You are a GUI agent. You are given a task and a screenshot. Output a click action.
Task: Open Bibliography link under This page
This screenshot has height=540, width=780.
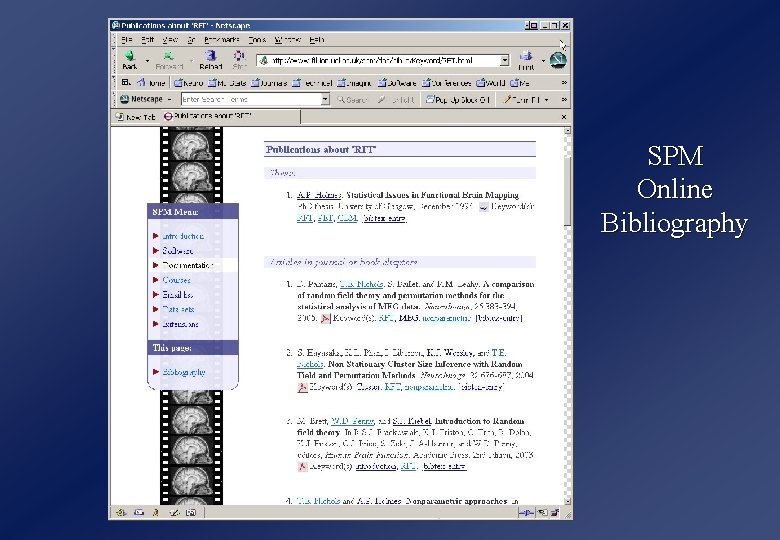click(x=184, y=372)
